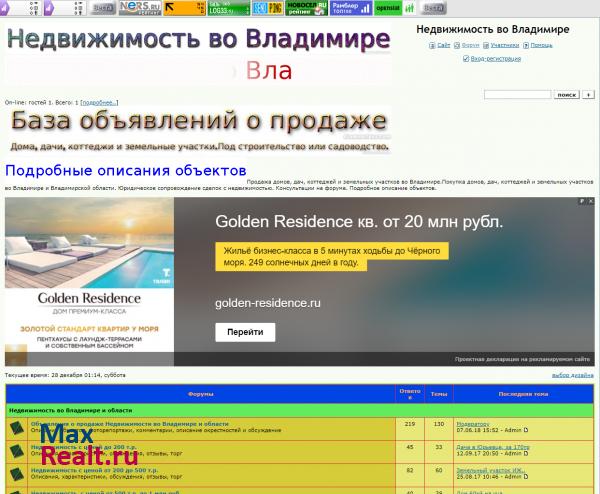Screen dimensions: 600x494
Task: Click the Перейти ad button
Action: (245, 332)
